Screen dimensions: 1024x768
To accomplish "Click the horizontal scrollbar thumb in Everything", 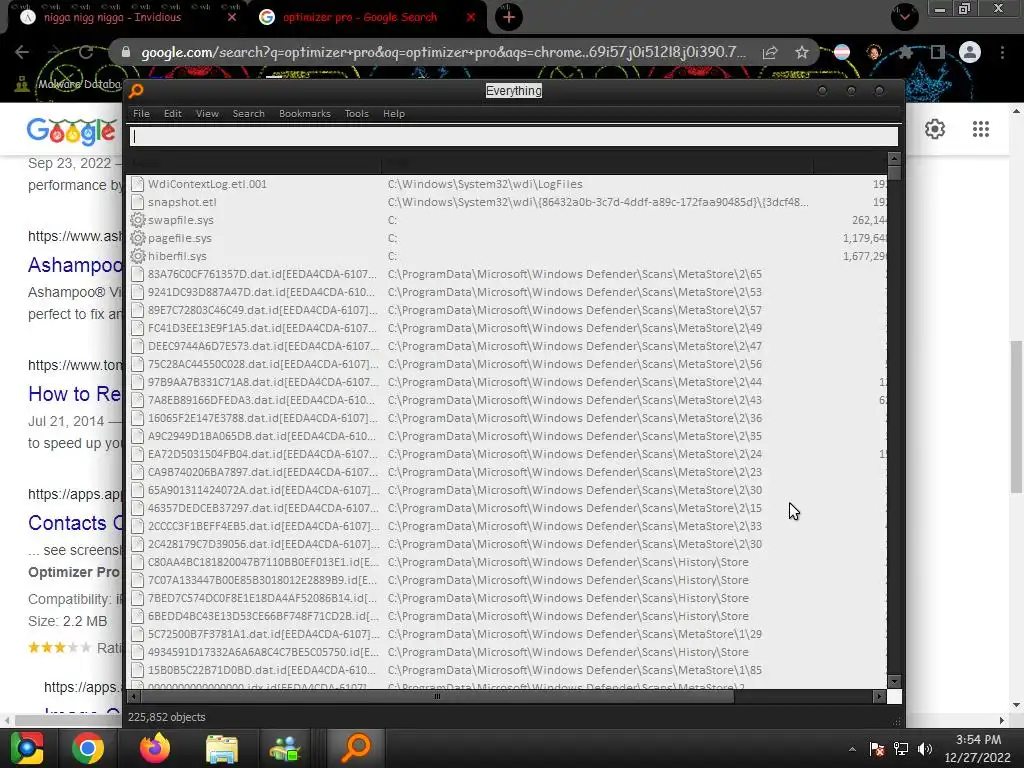I will [x=436, y=696].
